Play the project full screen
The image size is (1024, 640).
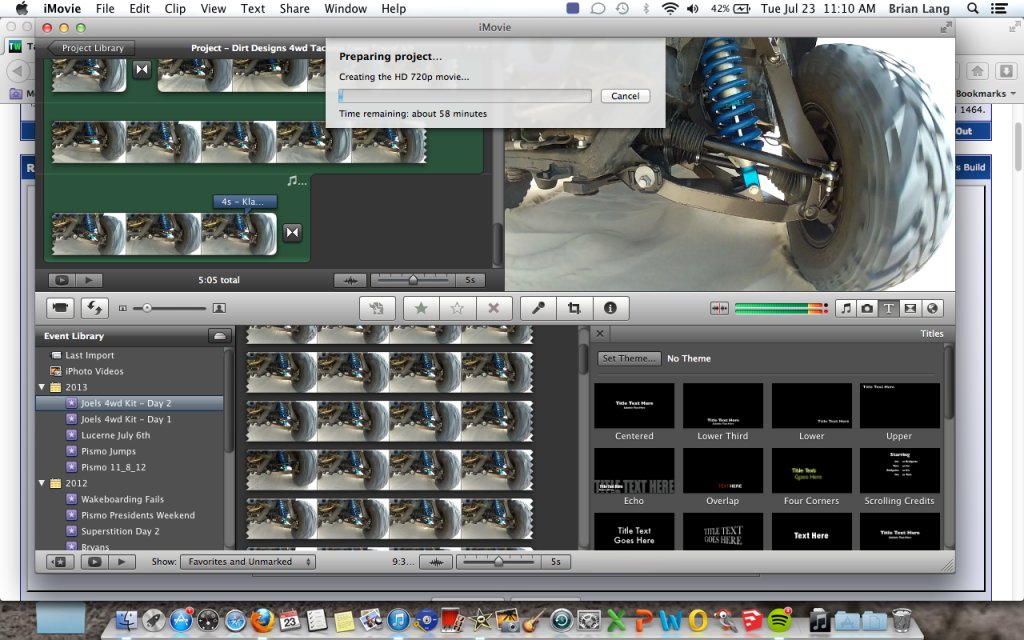coord(62,280)
